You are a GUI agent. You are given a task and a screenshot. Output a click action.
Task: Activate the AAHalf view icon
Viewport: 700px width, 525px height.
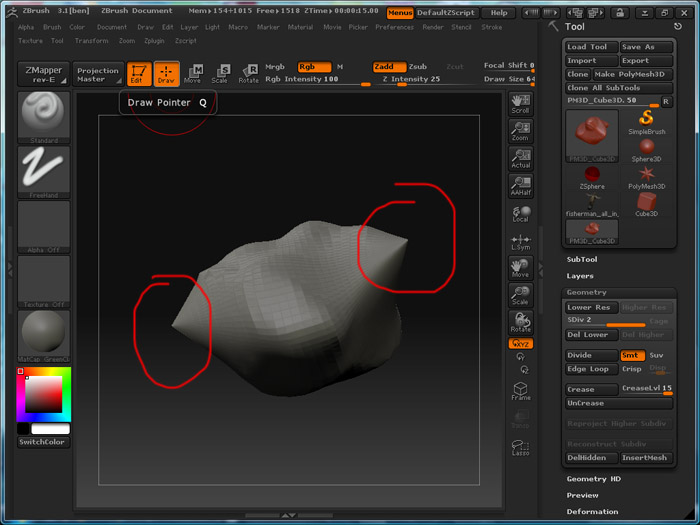520,185
